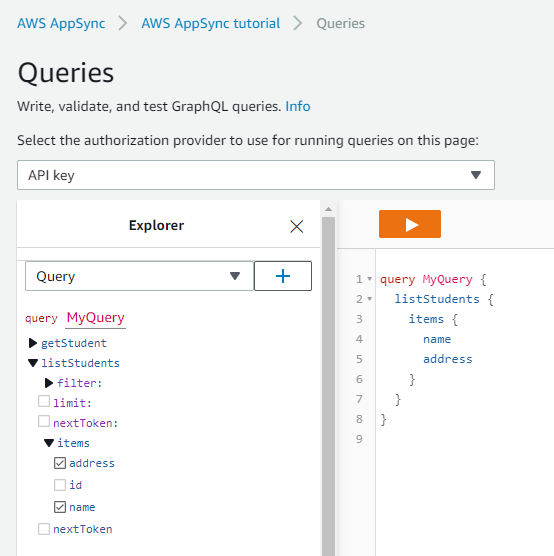Click 'query MyQuery {' on editor line 1

pyautogui.click(x=433, y=279)
